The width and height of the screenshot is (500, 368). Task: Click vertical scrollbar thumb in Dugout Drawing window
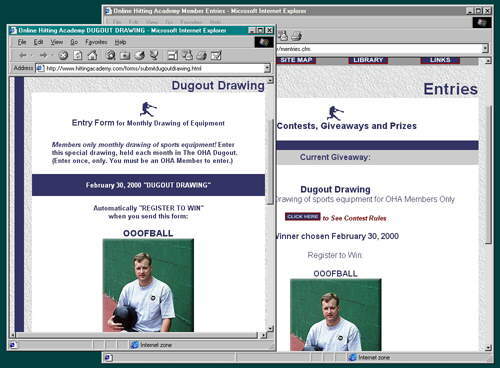pos(270,162)
